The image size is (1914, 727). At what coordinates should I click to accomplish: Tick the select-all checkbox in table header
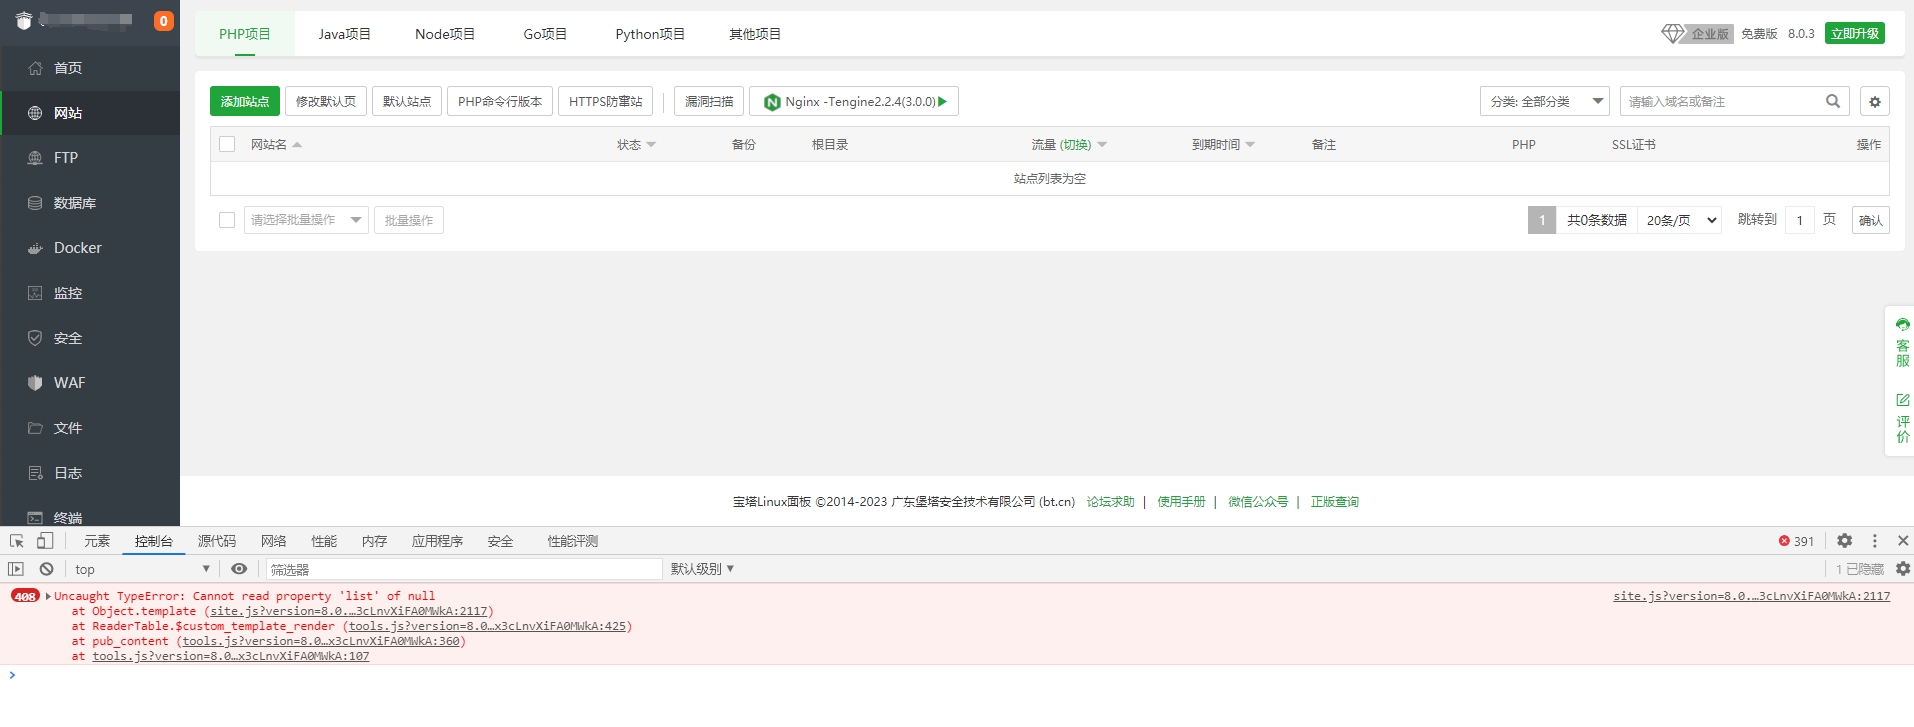227,144
